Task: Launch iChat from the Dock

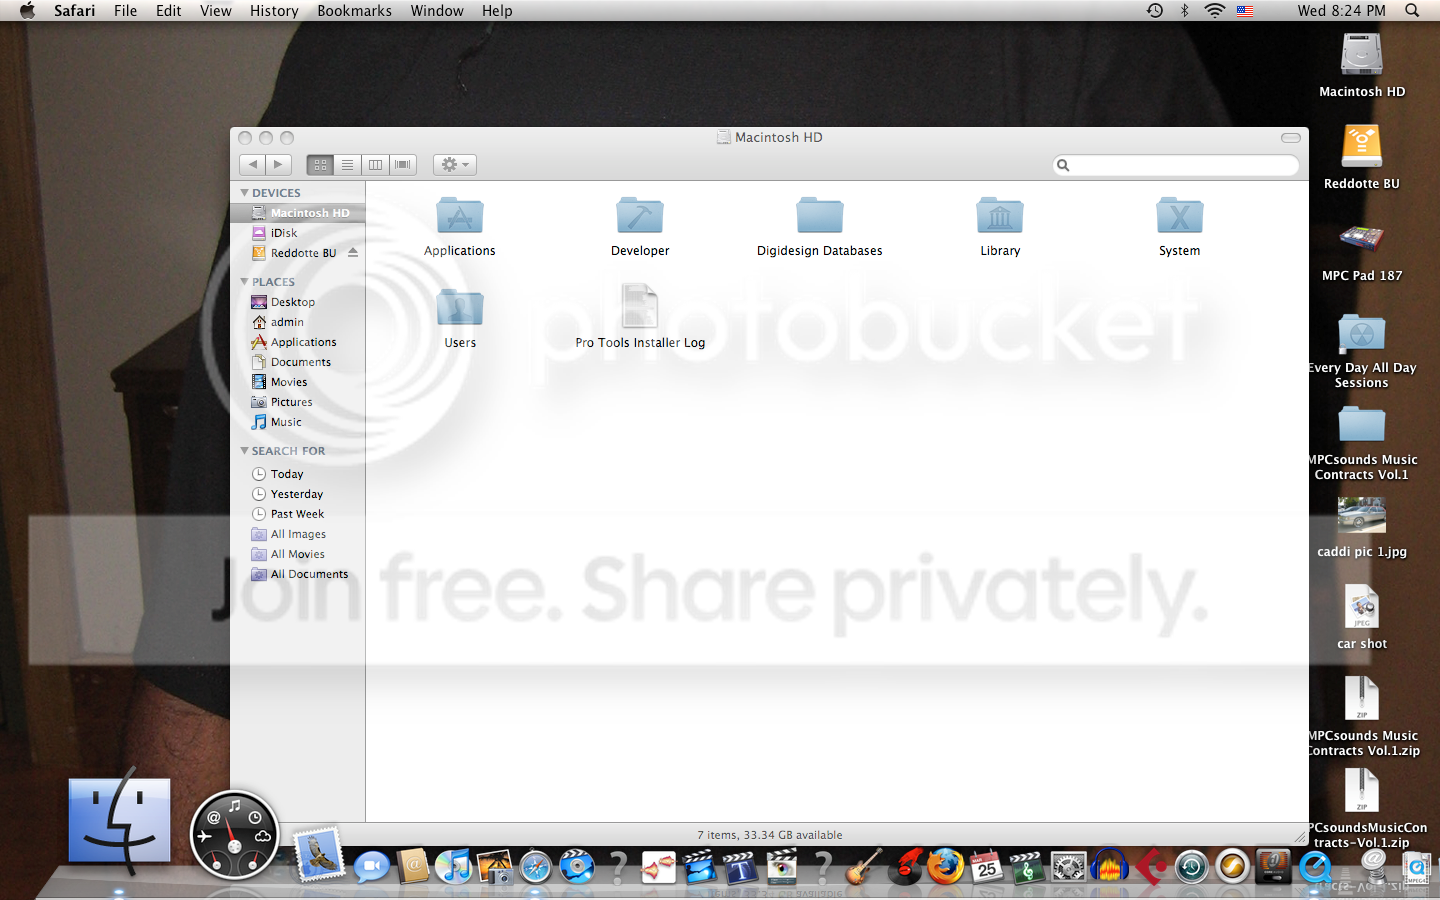Action: tap(371, 866)
